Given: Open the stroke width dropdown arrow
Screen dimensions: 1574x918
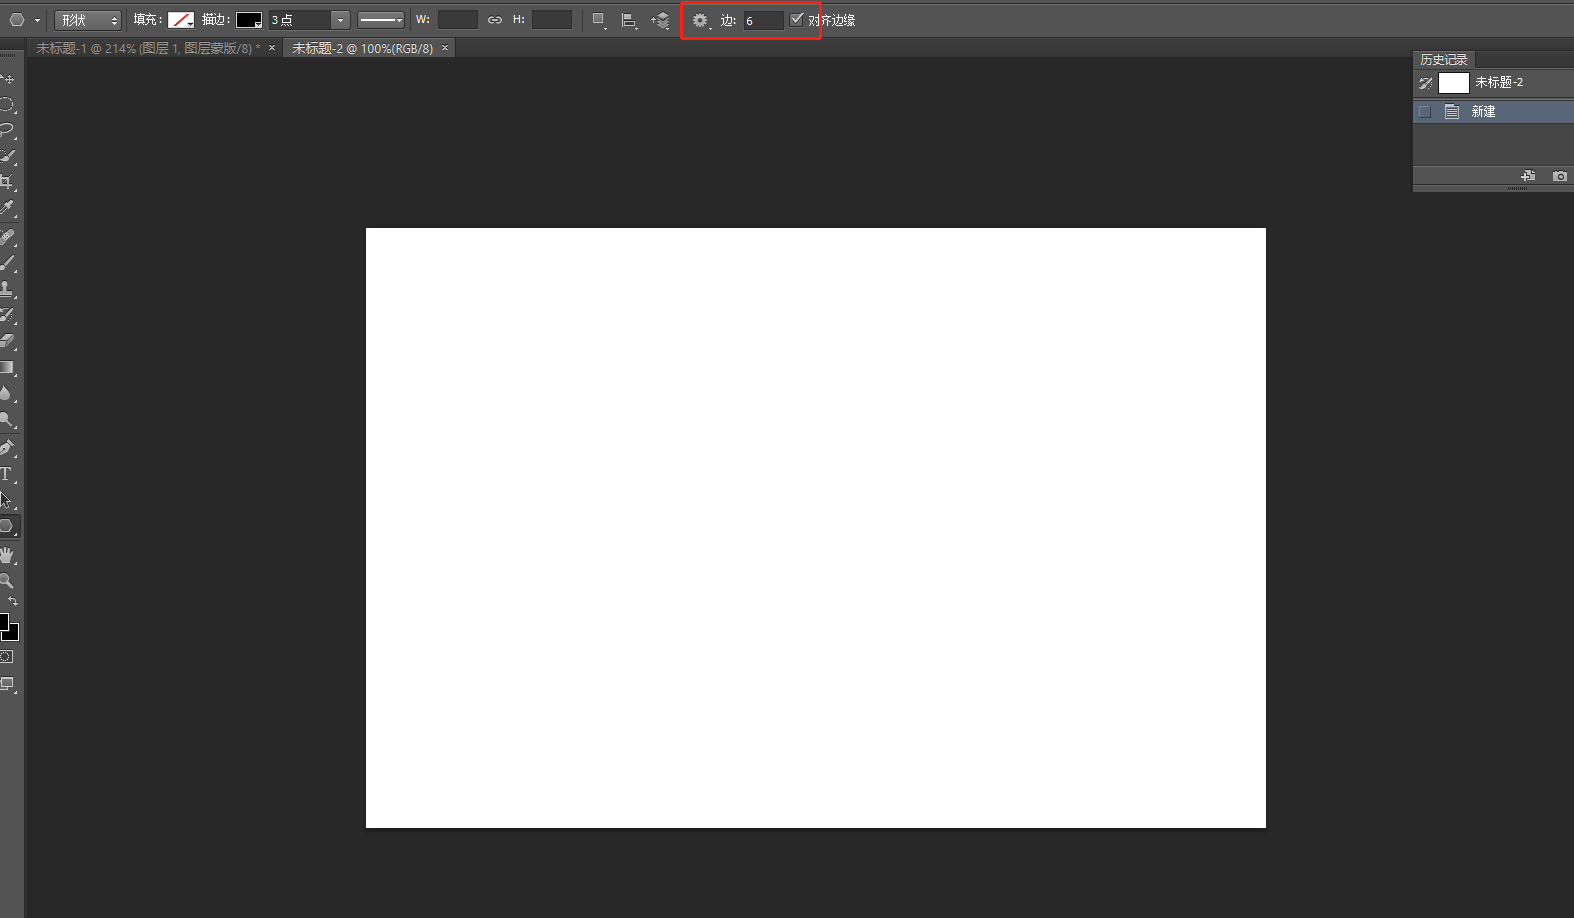Looking at the screenshot, I should tap(340, 20).
